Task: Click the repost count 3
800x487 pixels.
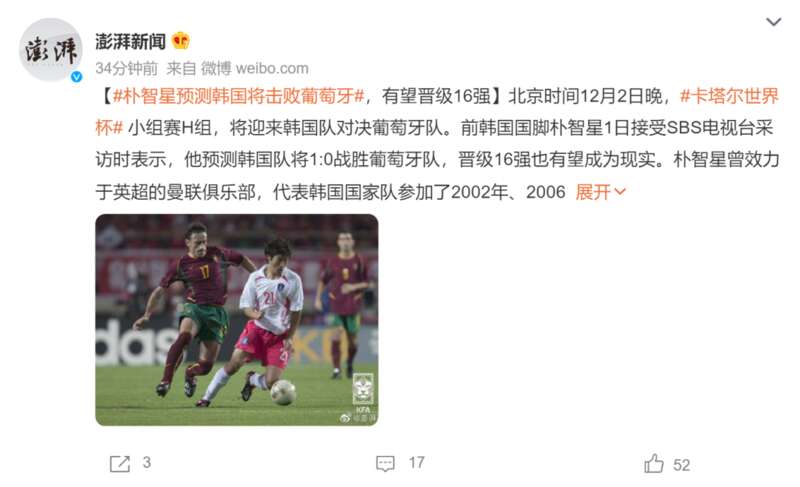Action: tap(147, 463)
